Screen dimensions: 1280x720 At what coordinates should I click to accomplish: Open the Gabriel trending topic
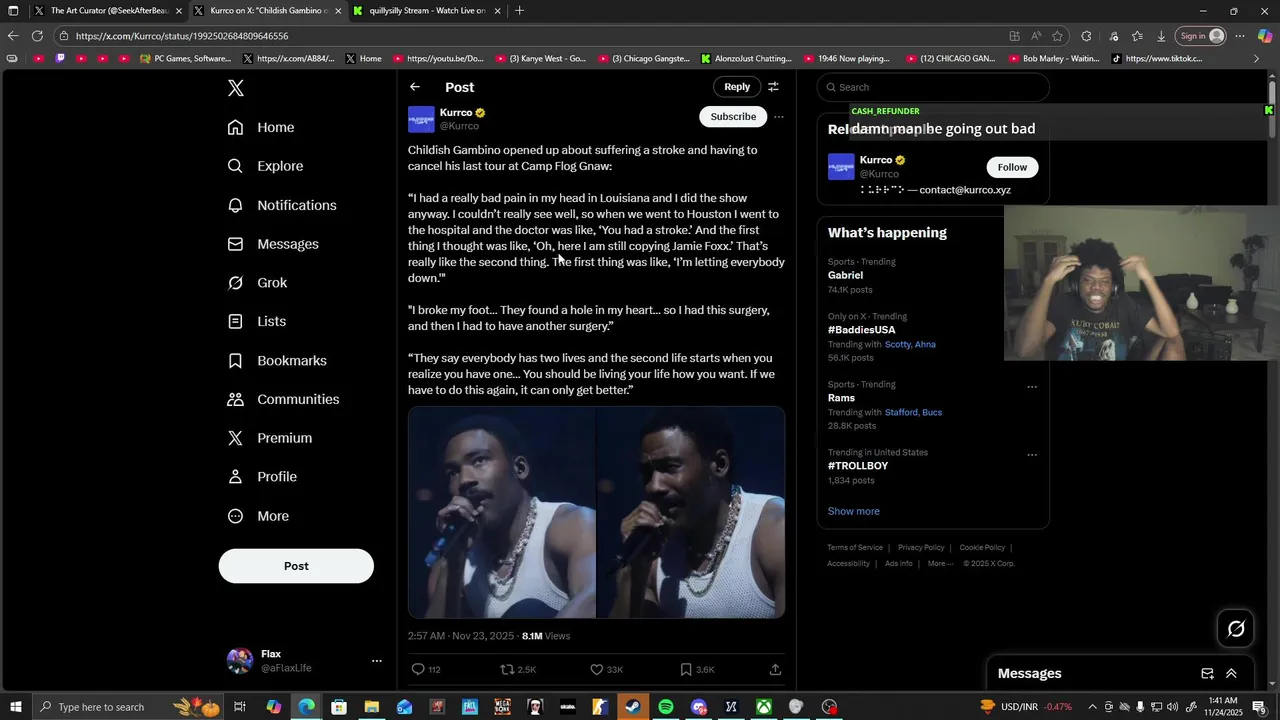point(845,275)
